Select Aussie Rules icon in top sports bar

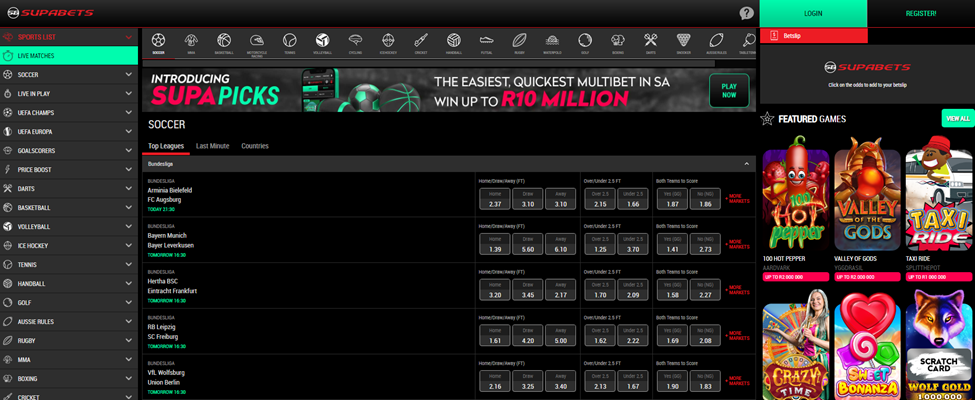click(716, 40)
